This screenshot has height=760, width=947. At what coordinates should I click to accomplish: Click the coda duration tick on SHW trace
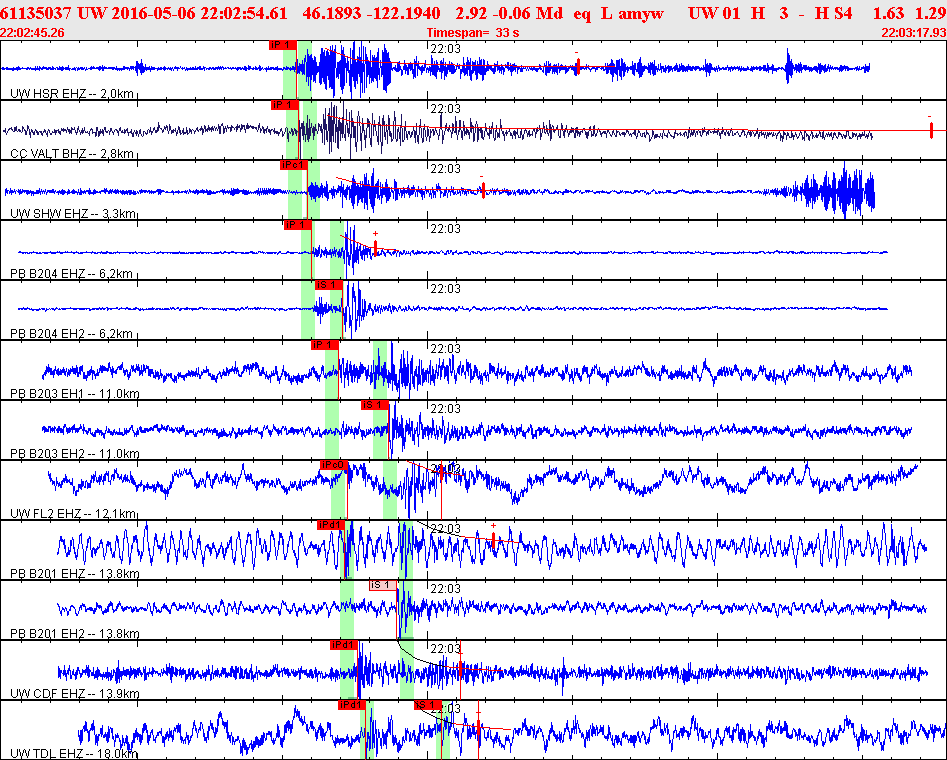click(x=483, y=190)
